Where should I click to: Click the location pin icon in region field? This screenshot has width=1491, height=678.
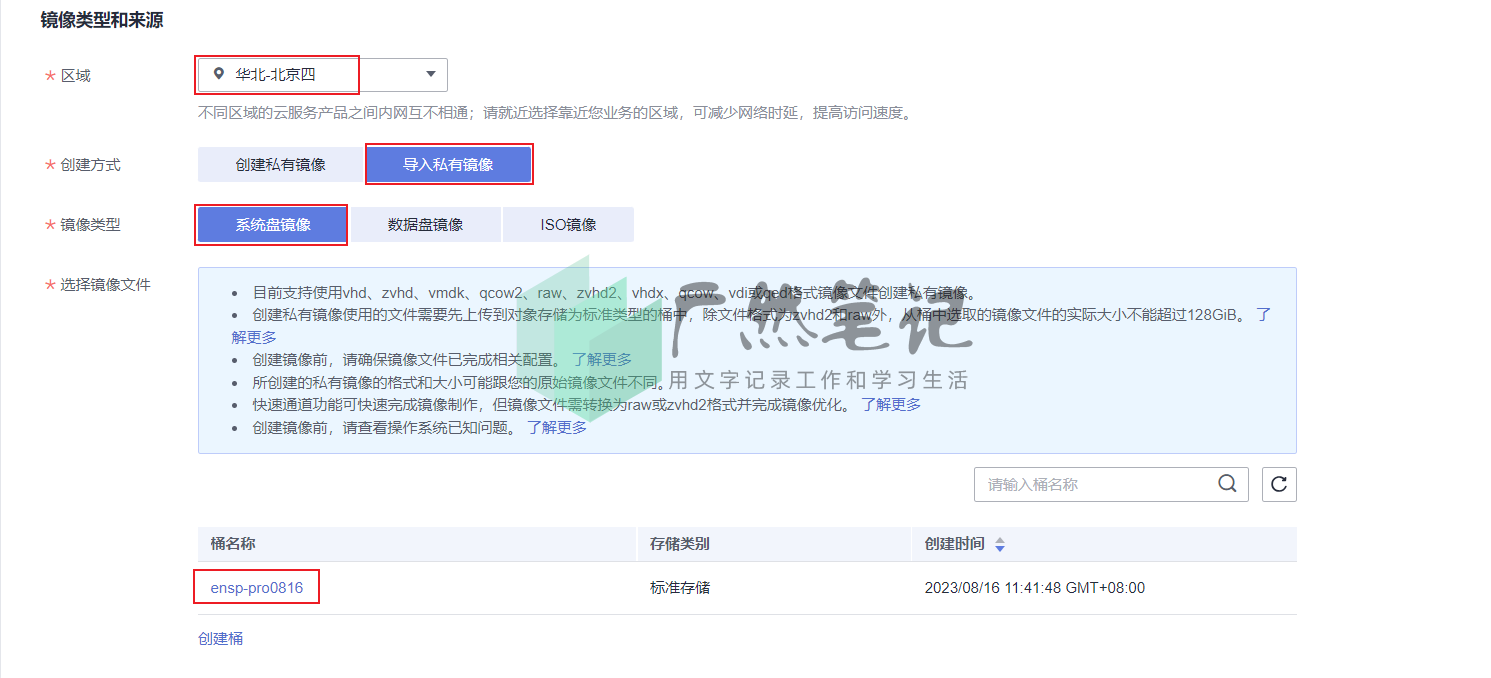(219, 74)
